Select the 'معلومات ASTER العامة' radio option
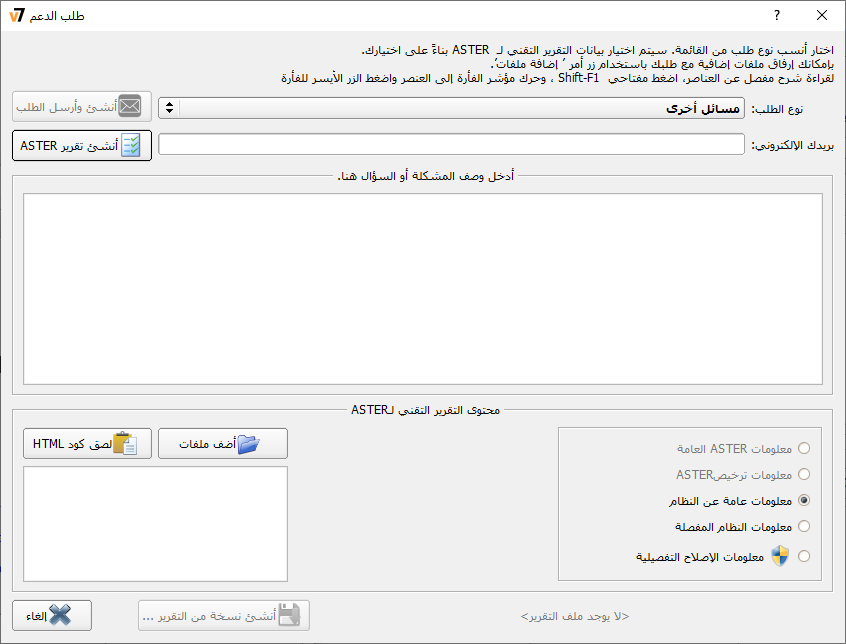Image resolution: width=846 pixels, height=644 pixels. click(804, 448)
